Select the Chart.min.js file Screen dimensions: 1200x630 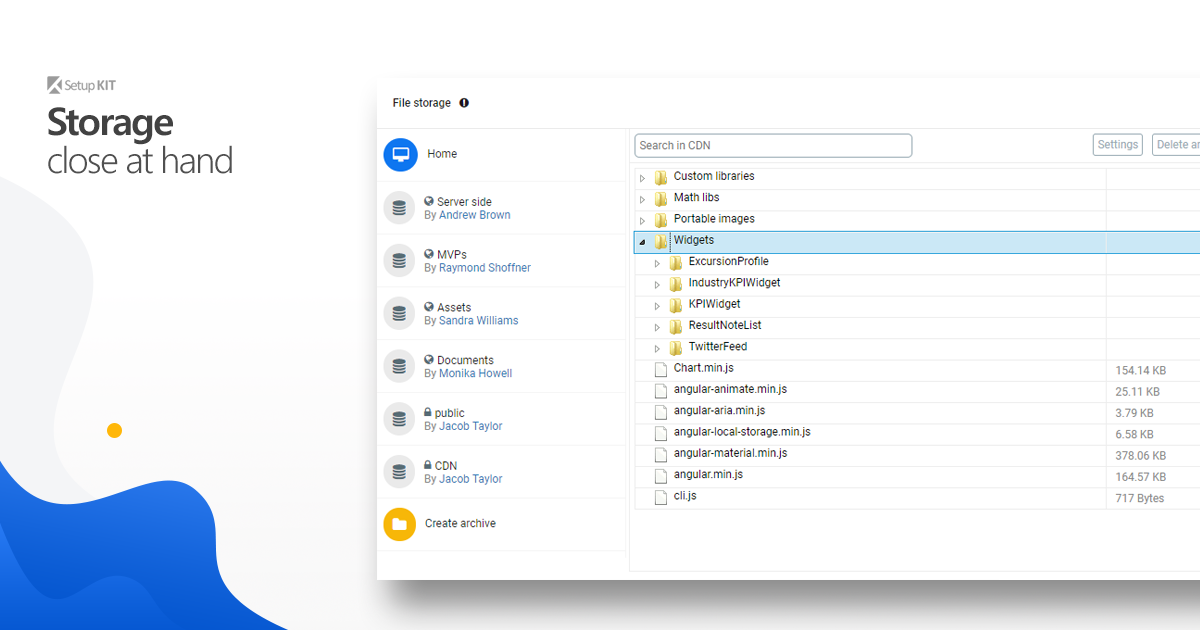point(703,369)
